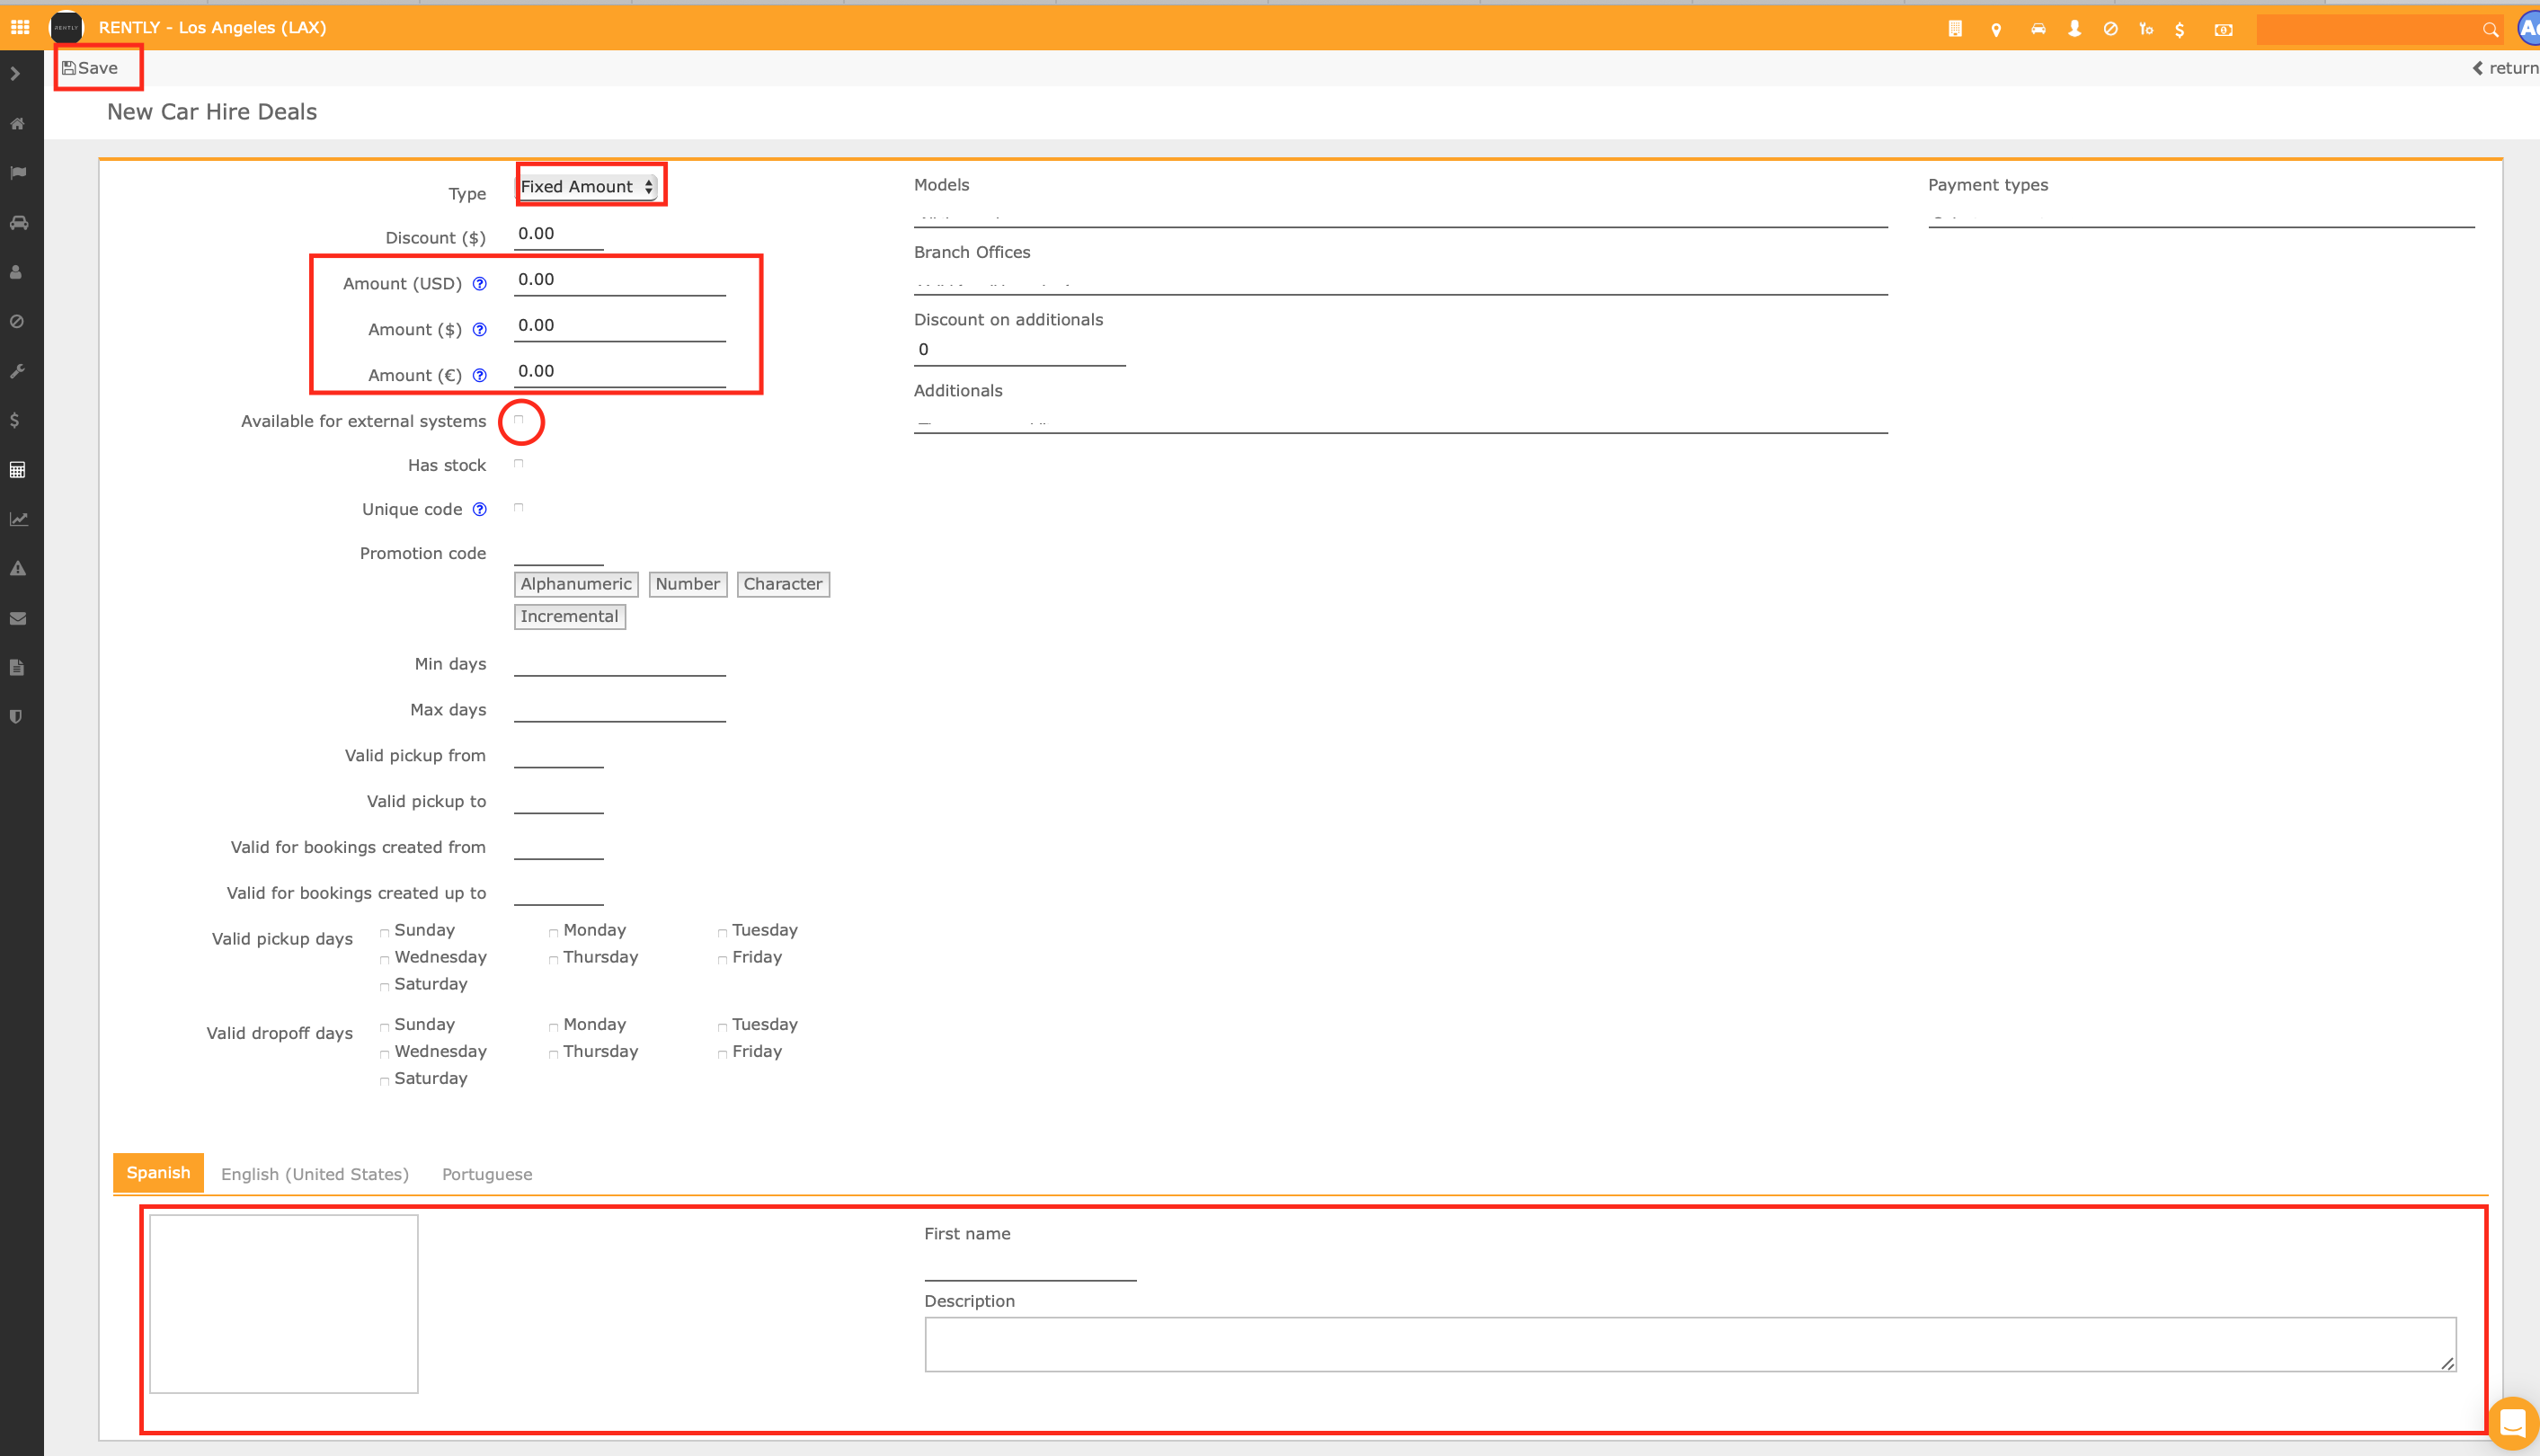Viewport: 2540px width, 1456px height.
Task: Show help for Amount (USD)
Action: 480,284
